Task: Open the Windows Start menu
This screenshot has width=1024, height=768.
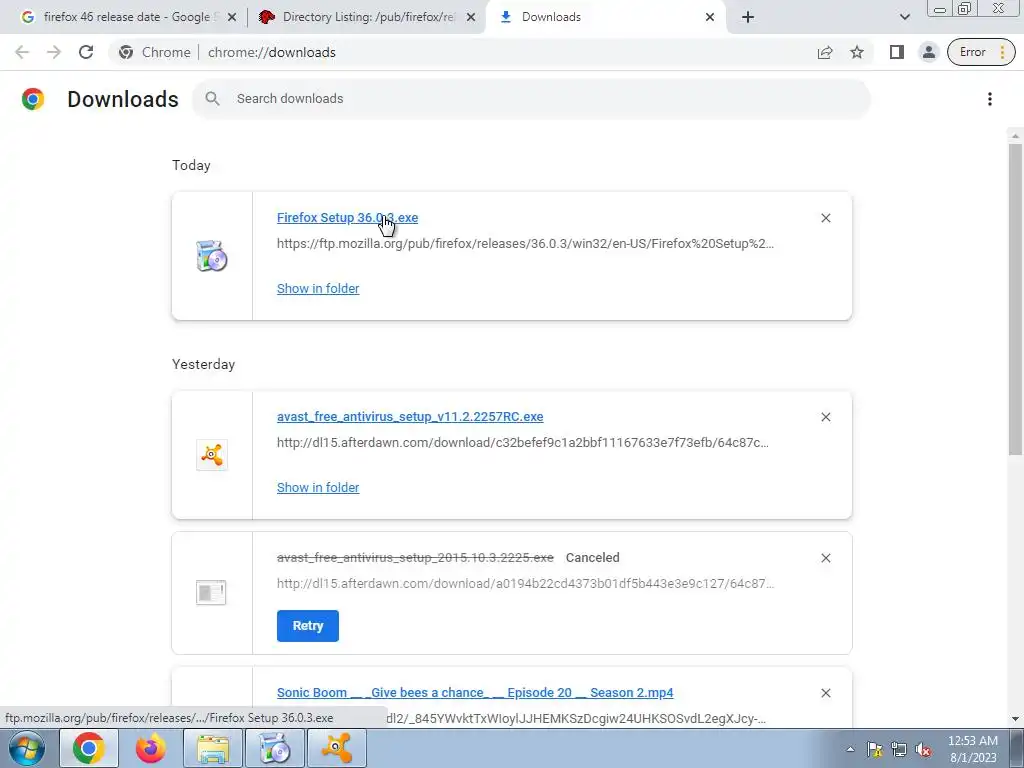Action: [26, 748]
